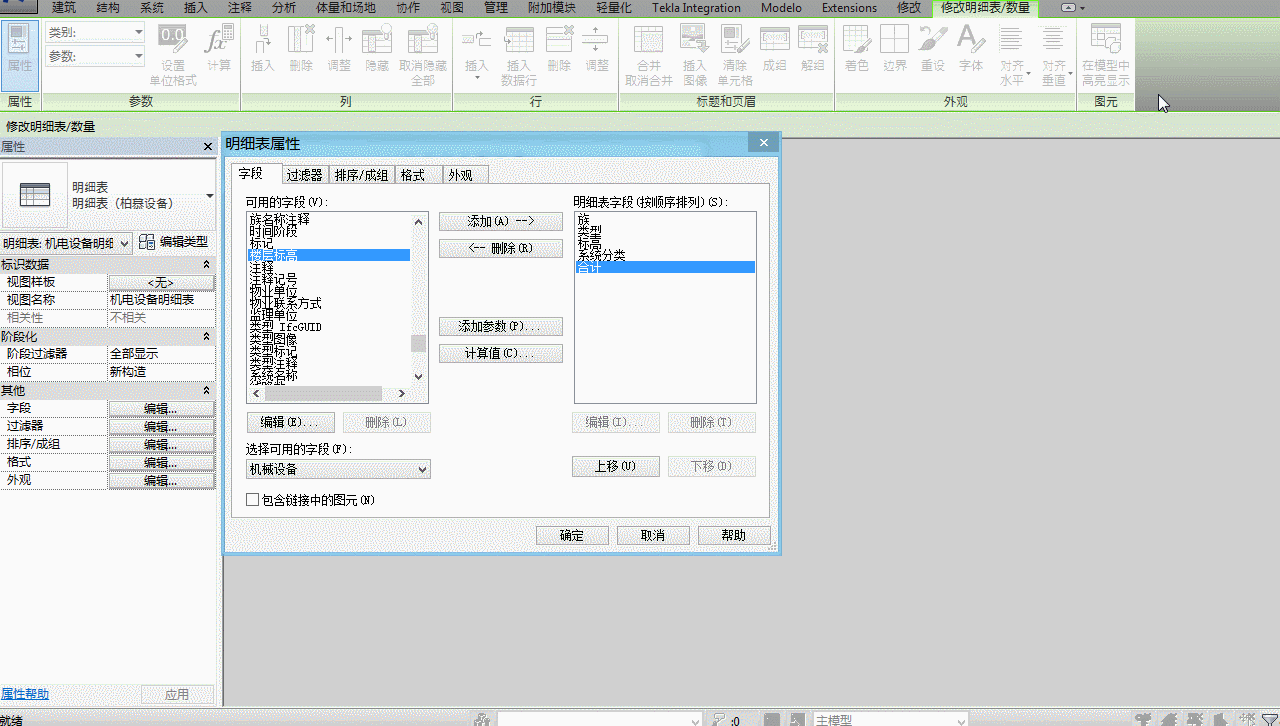Open 选择可用的字段 机械设备 combo box
Image resolution: width=1280 pixels, height=726 pixels.
[x=338, y=469]
